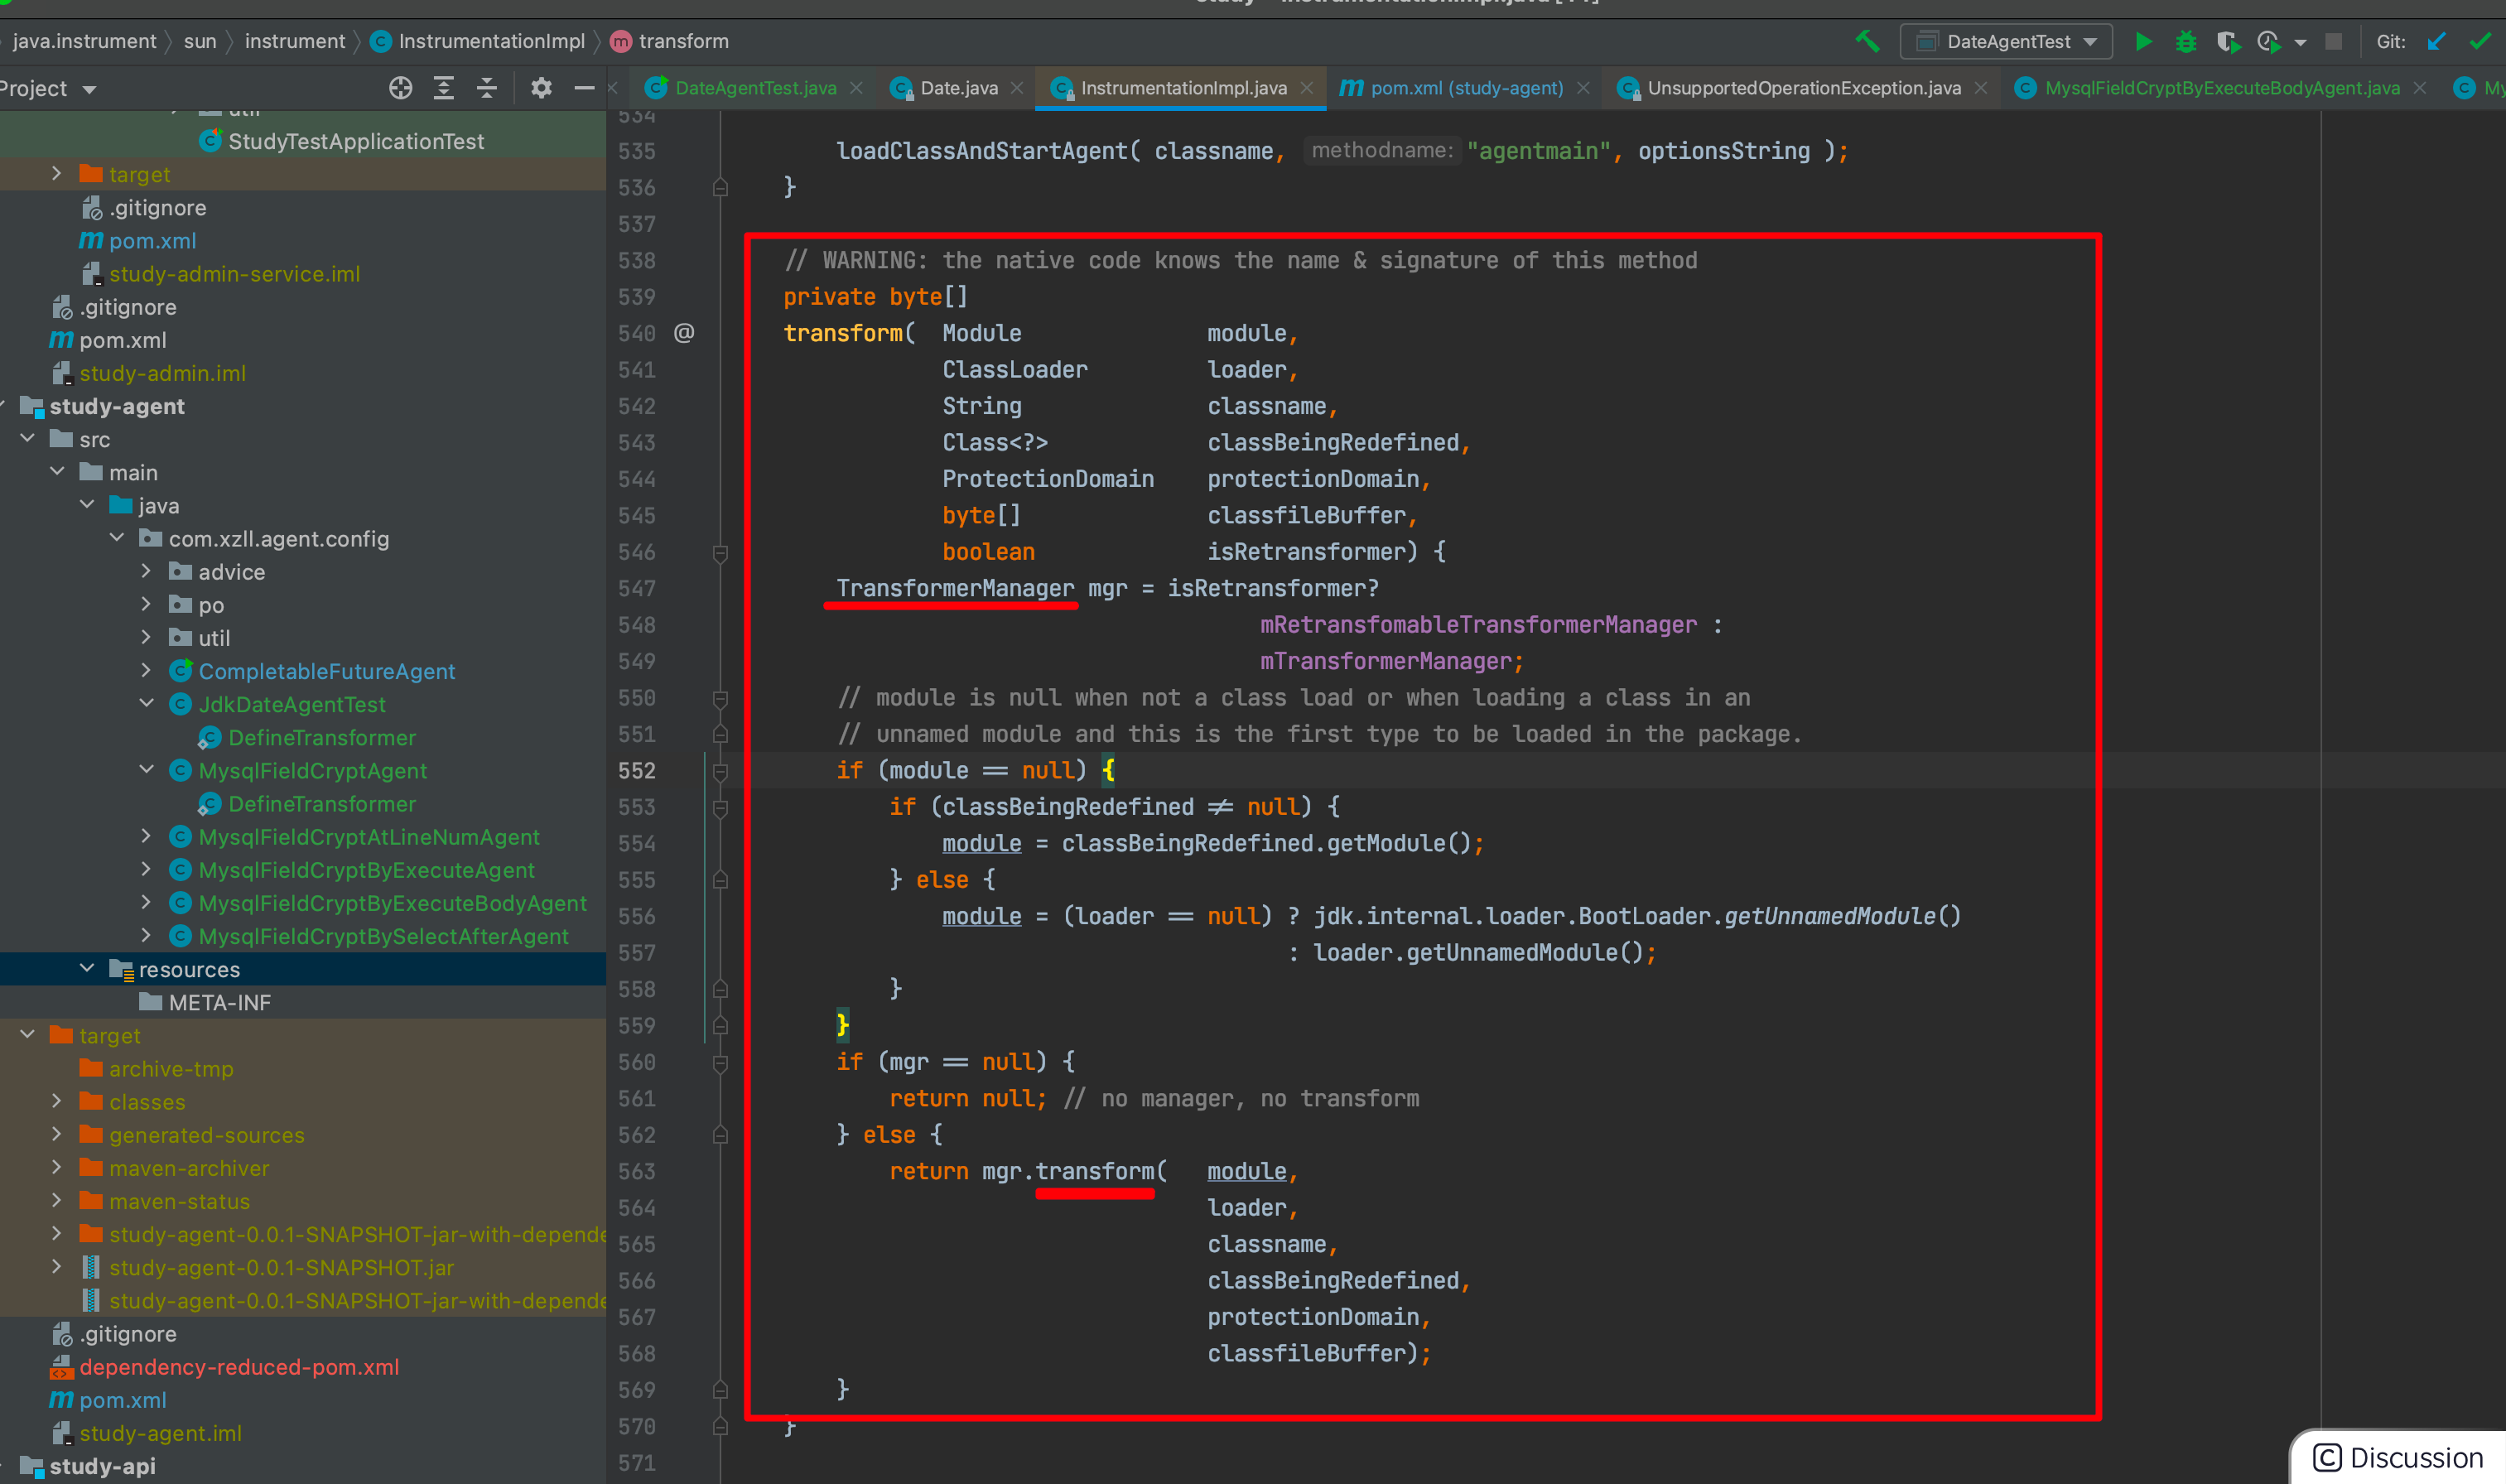Click the green Build hammer icon
The image size is (2506, 1484).
pos(1866,41)
